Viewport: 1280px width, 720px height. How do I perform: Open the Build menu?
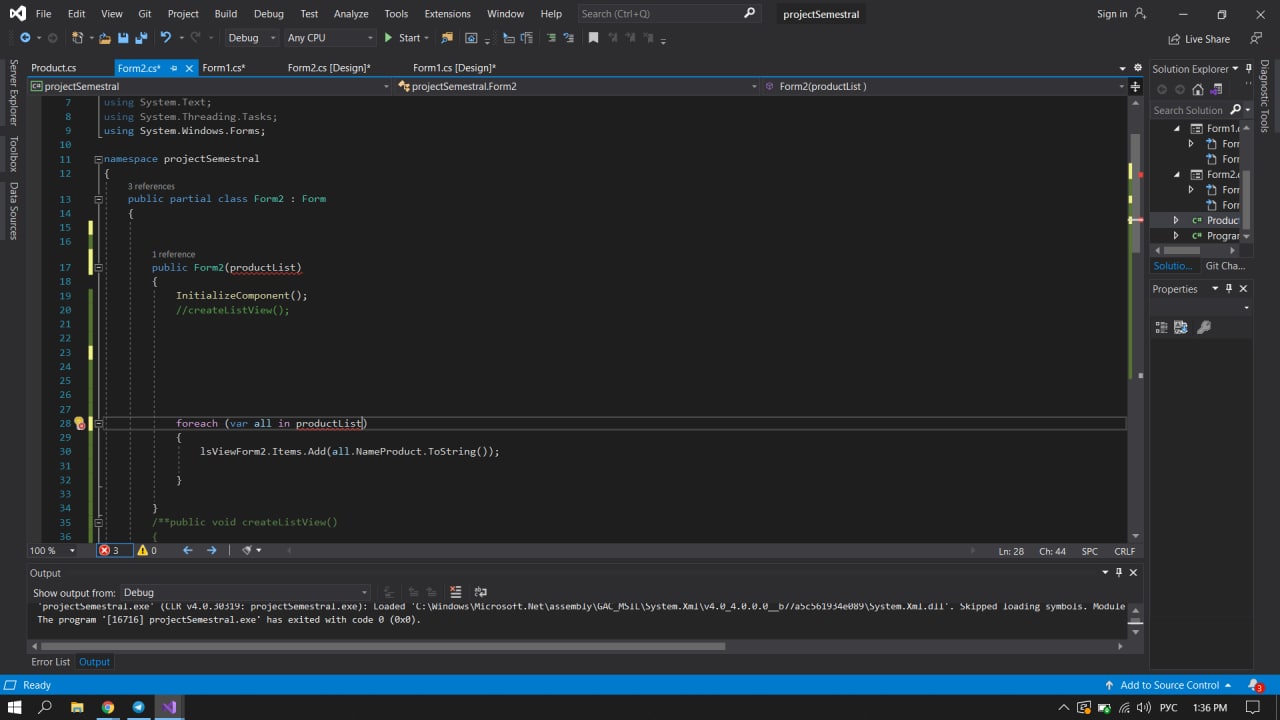pyautogui.click(x=225, y=14)
